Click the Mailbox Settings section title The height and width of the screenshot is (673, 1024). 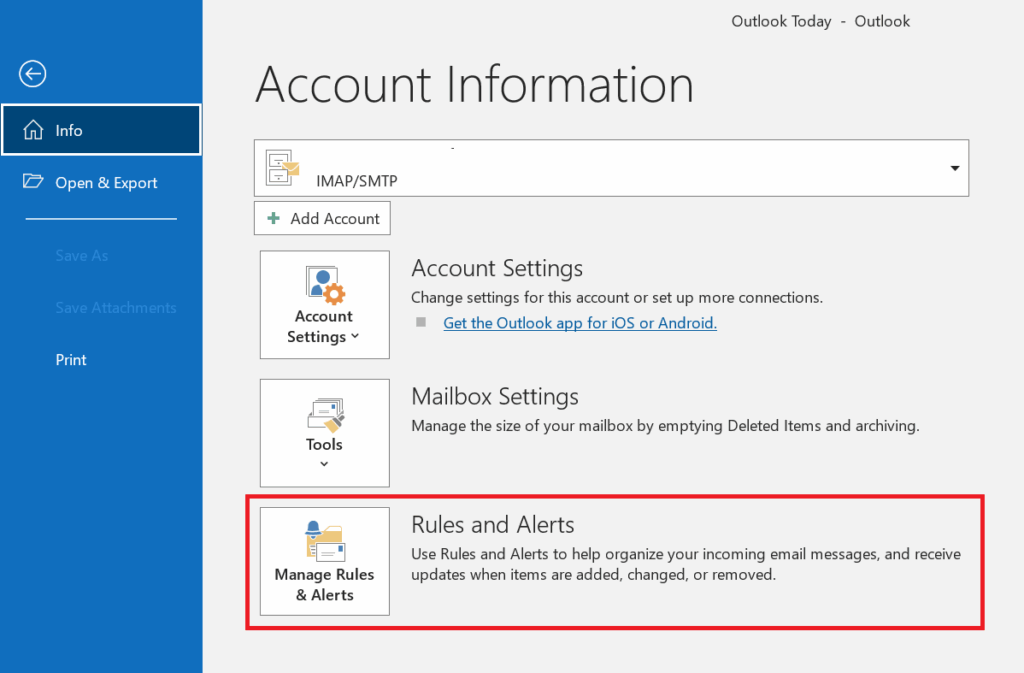(495, 396)
